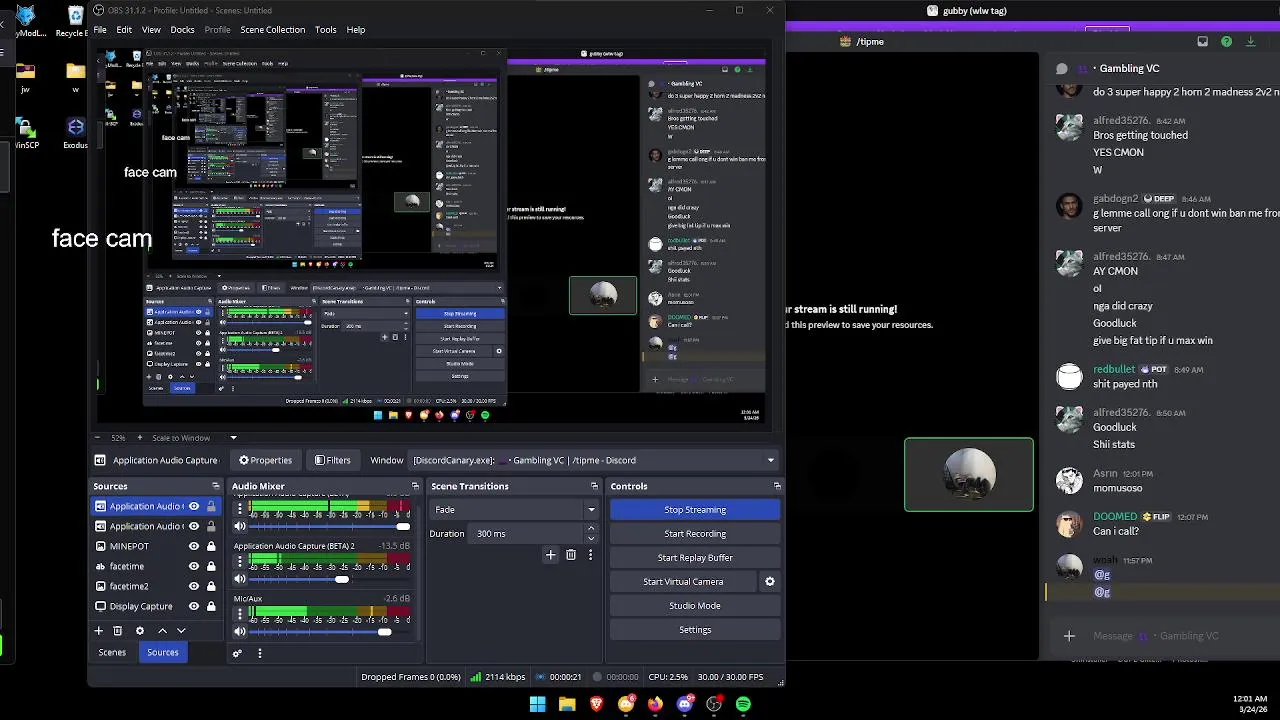Increase transition duration with up arrow

pyautogui.click(x=591, y=528)
